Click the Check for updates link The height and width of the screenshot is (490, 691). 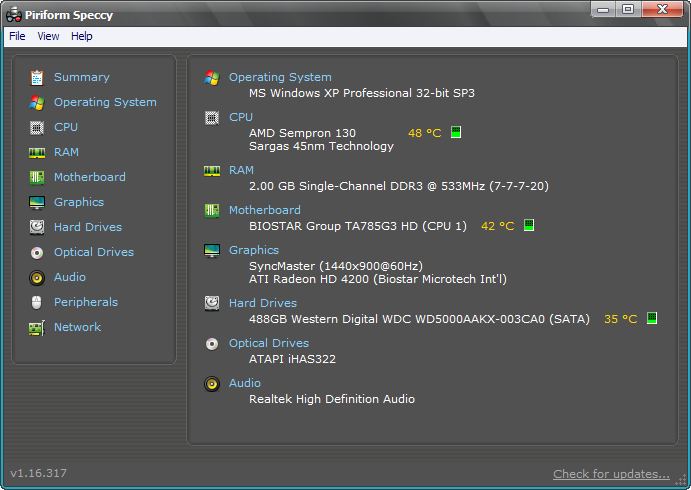(x=611, y=474)
